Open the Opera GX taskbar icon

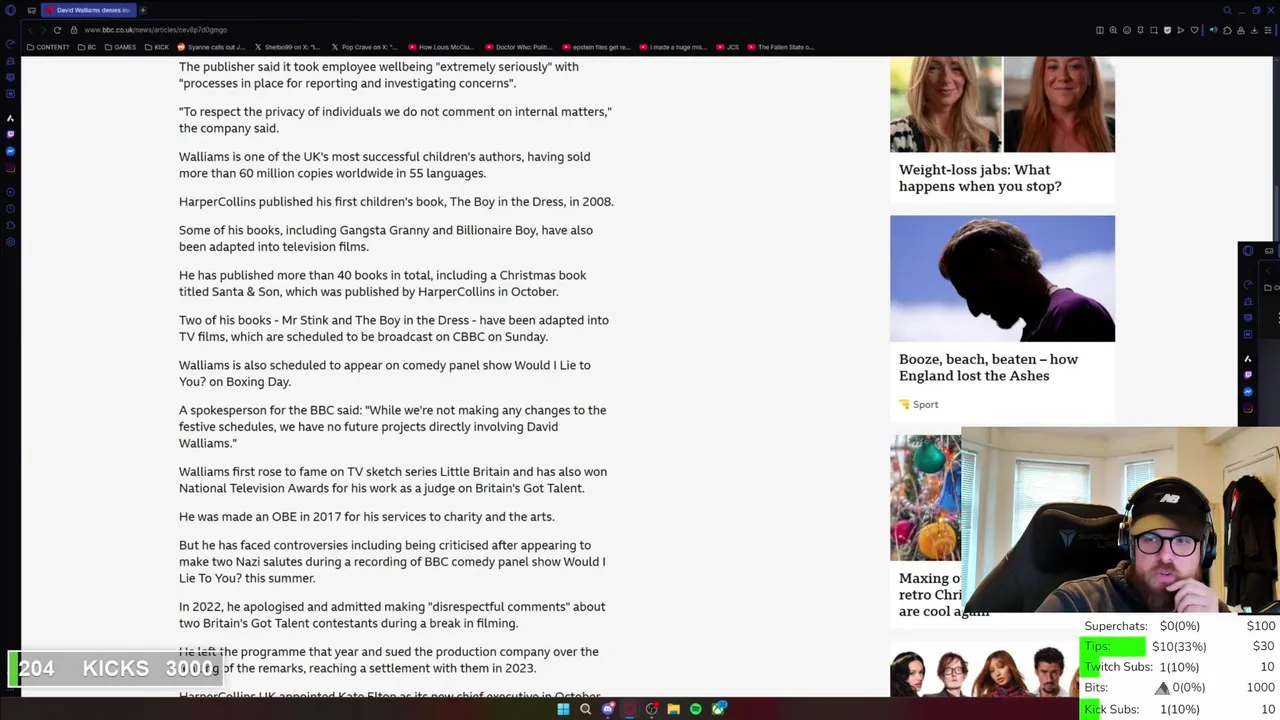click(630, 709)
